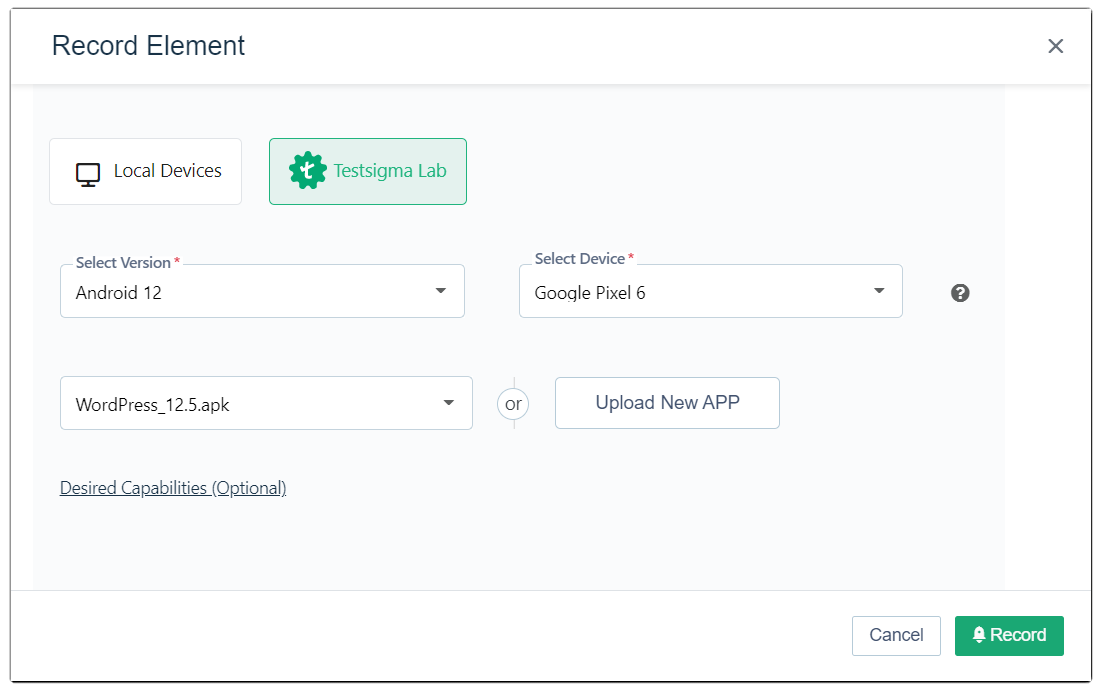
Task: Click the Google Pixel 6 device value
Action: (590, 293)
